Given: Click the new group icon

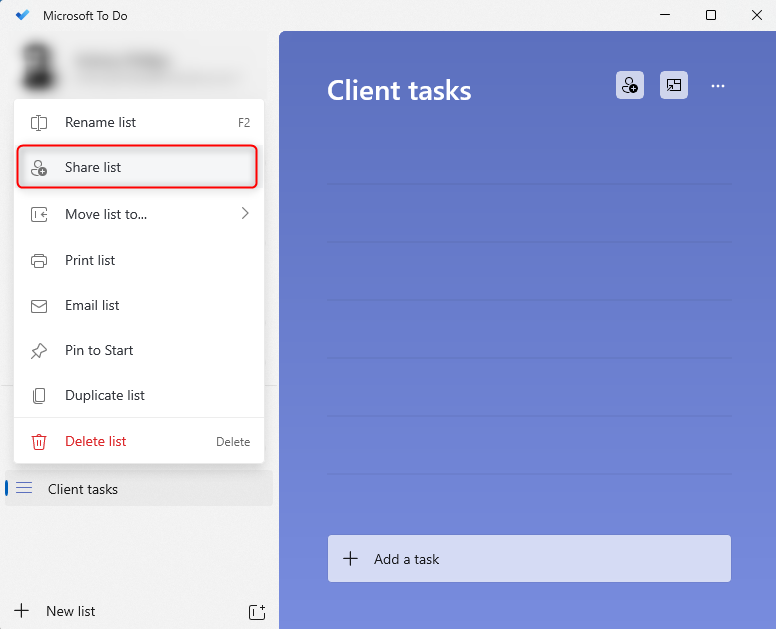Looking at the screenshot, I should [256, 611].
